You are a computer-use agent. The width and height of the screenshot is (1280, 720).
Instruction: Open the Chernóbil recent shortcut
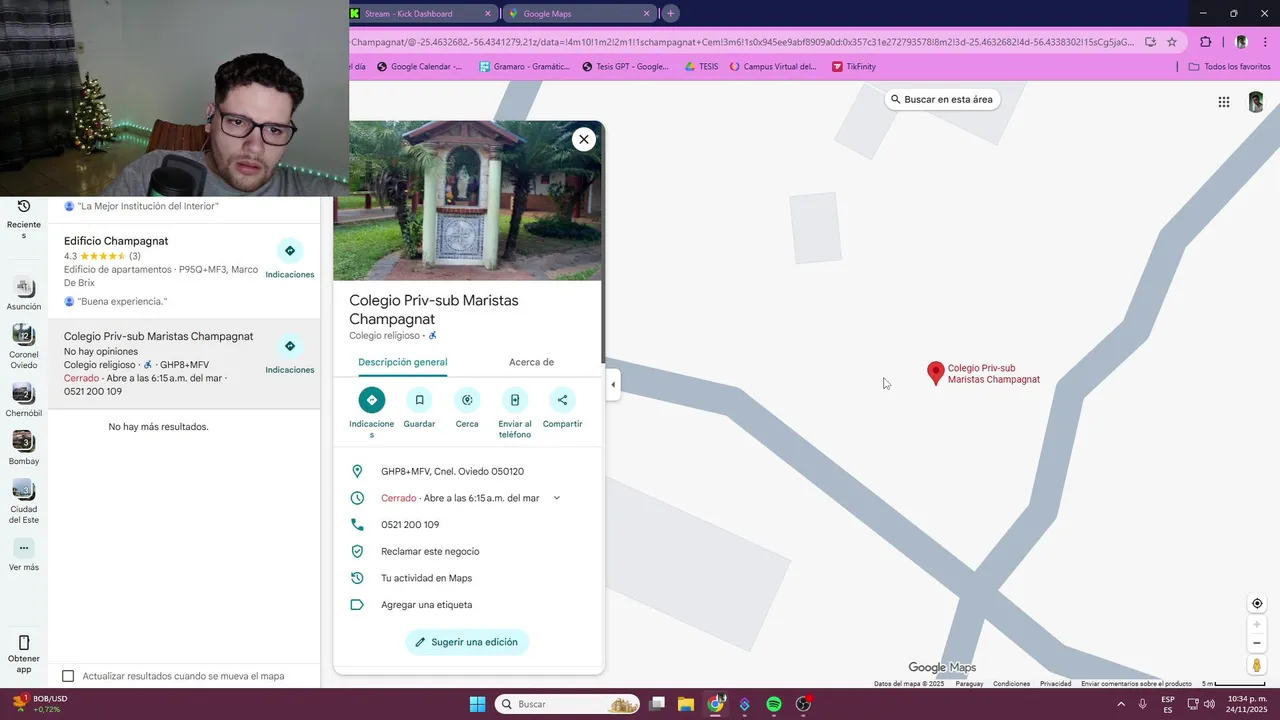(24, 401)
